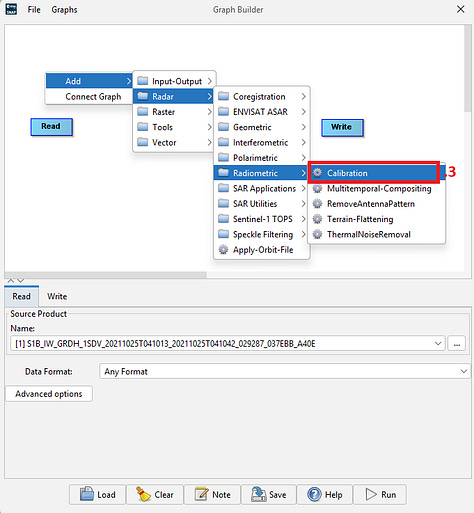The image size is (474, 513).
Task: Click the Load button label
Action: click(x=106, y=495)
